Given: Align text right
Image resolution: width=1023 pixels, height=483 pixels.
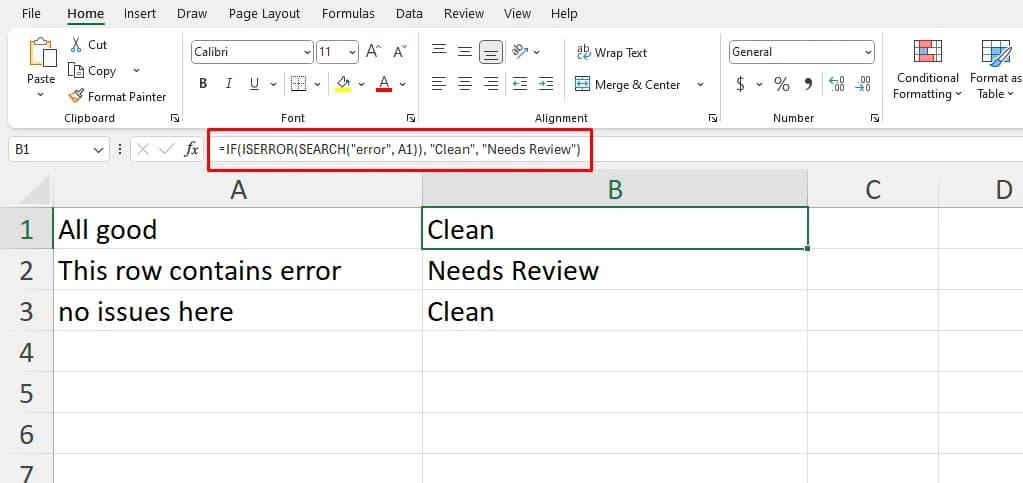Looking at the screenshot, I should (491, 84).
